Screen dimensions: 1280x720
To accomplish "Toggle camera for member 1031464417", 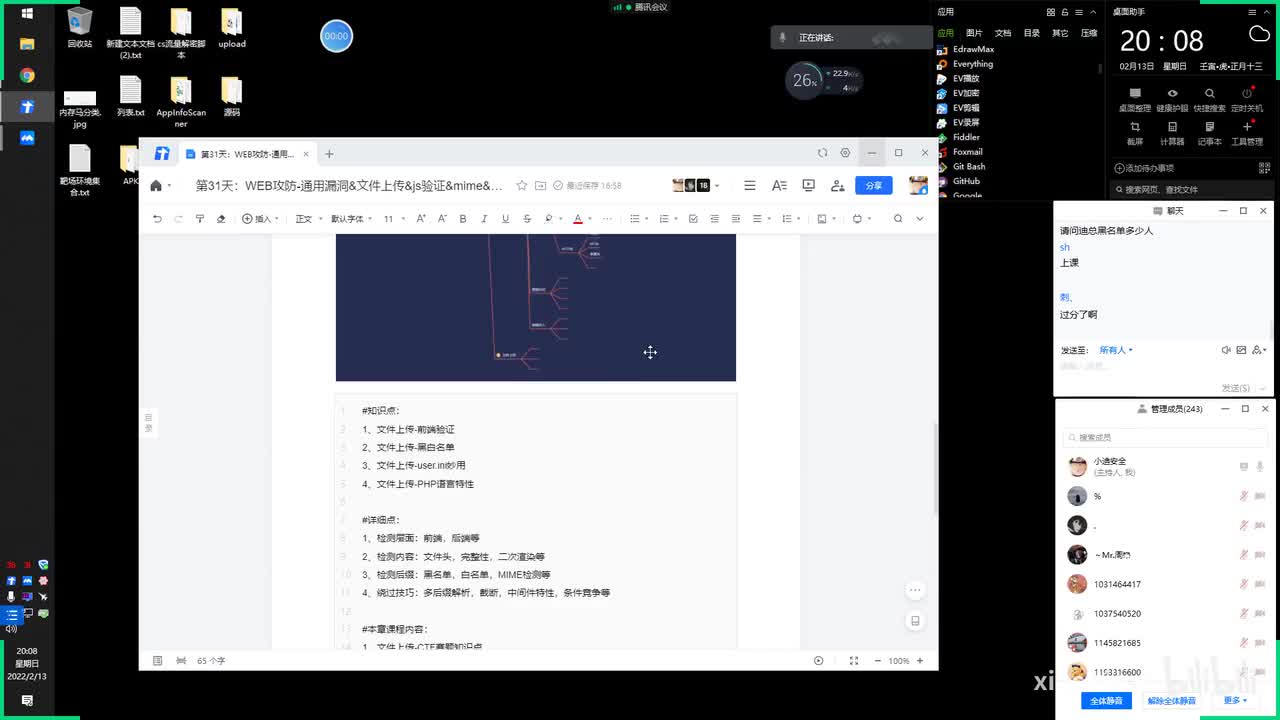I will pyautogui.click(x=1260, y=584).
